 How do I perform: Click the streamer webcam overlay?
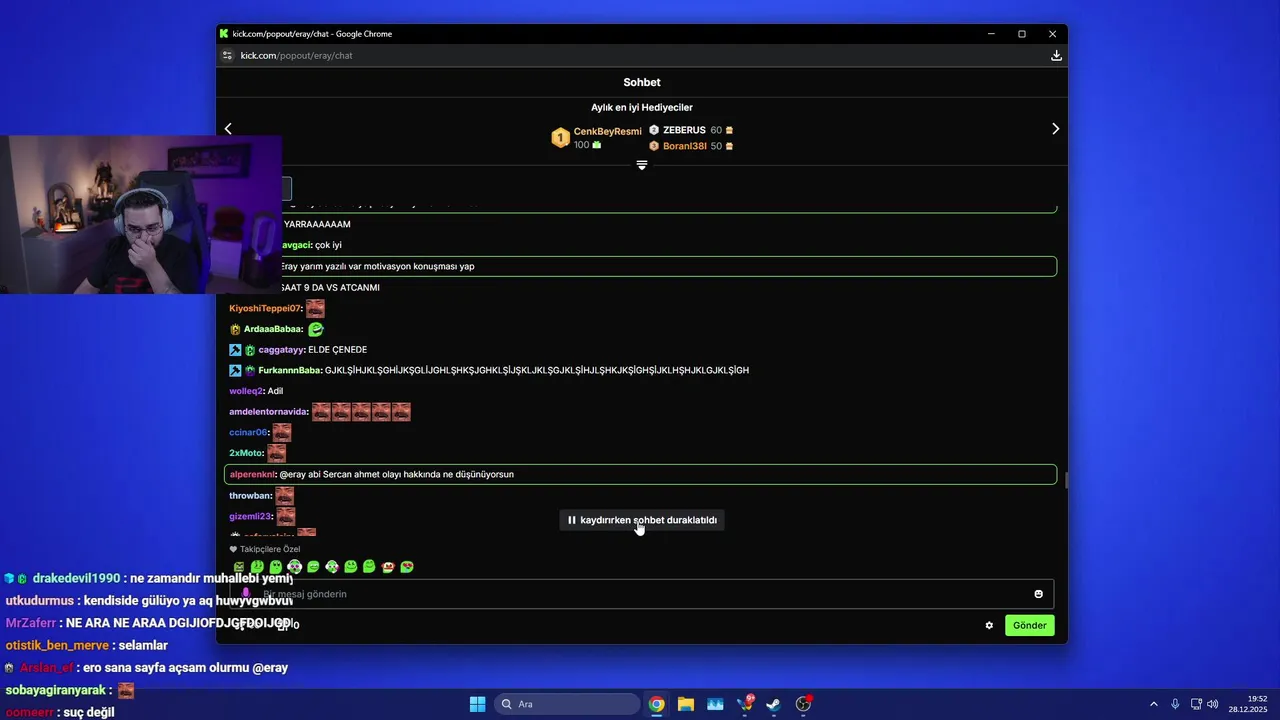click(141, 214)
